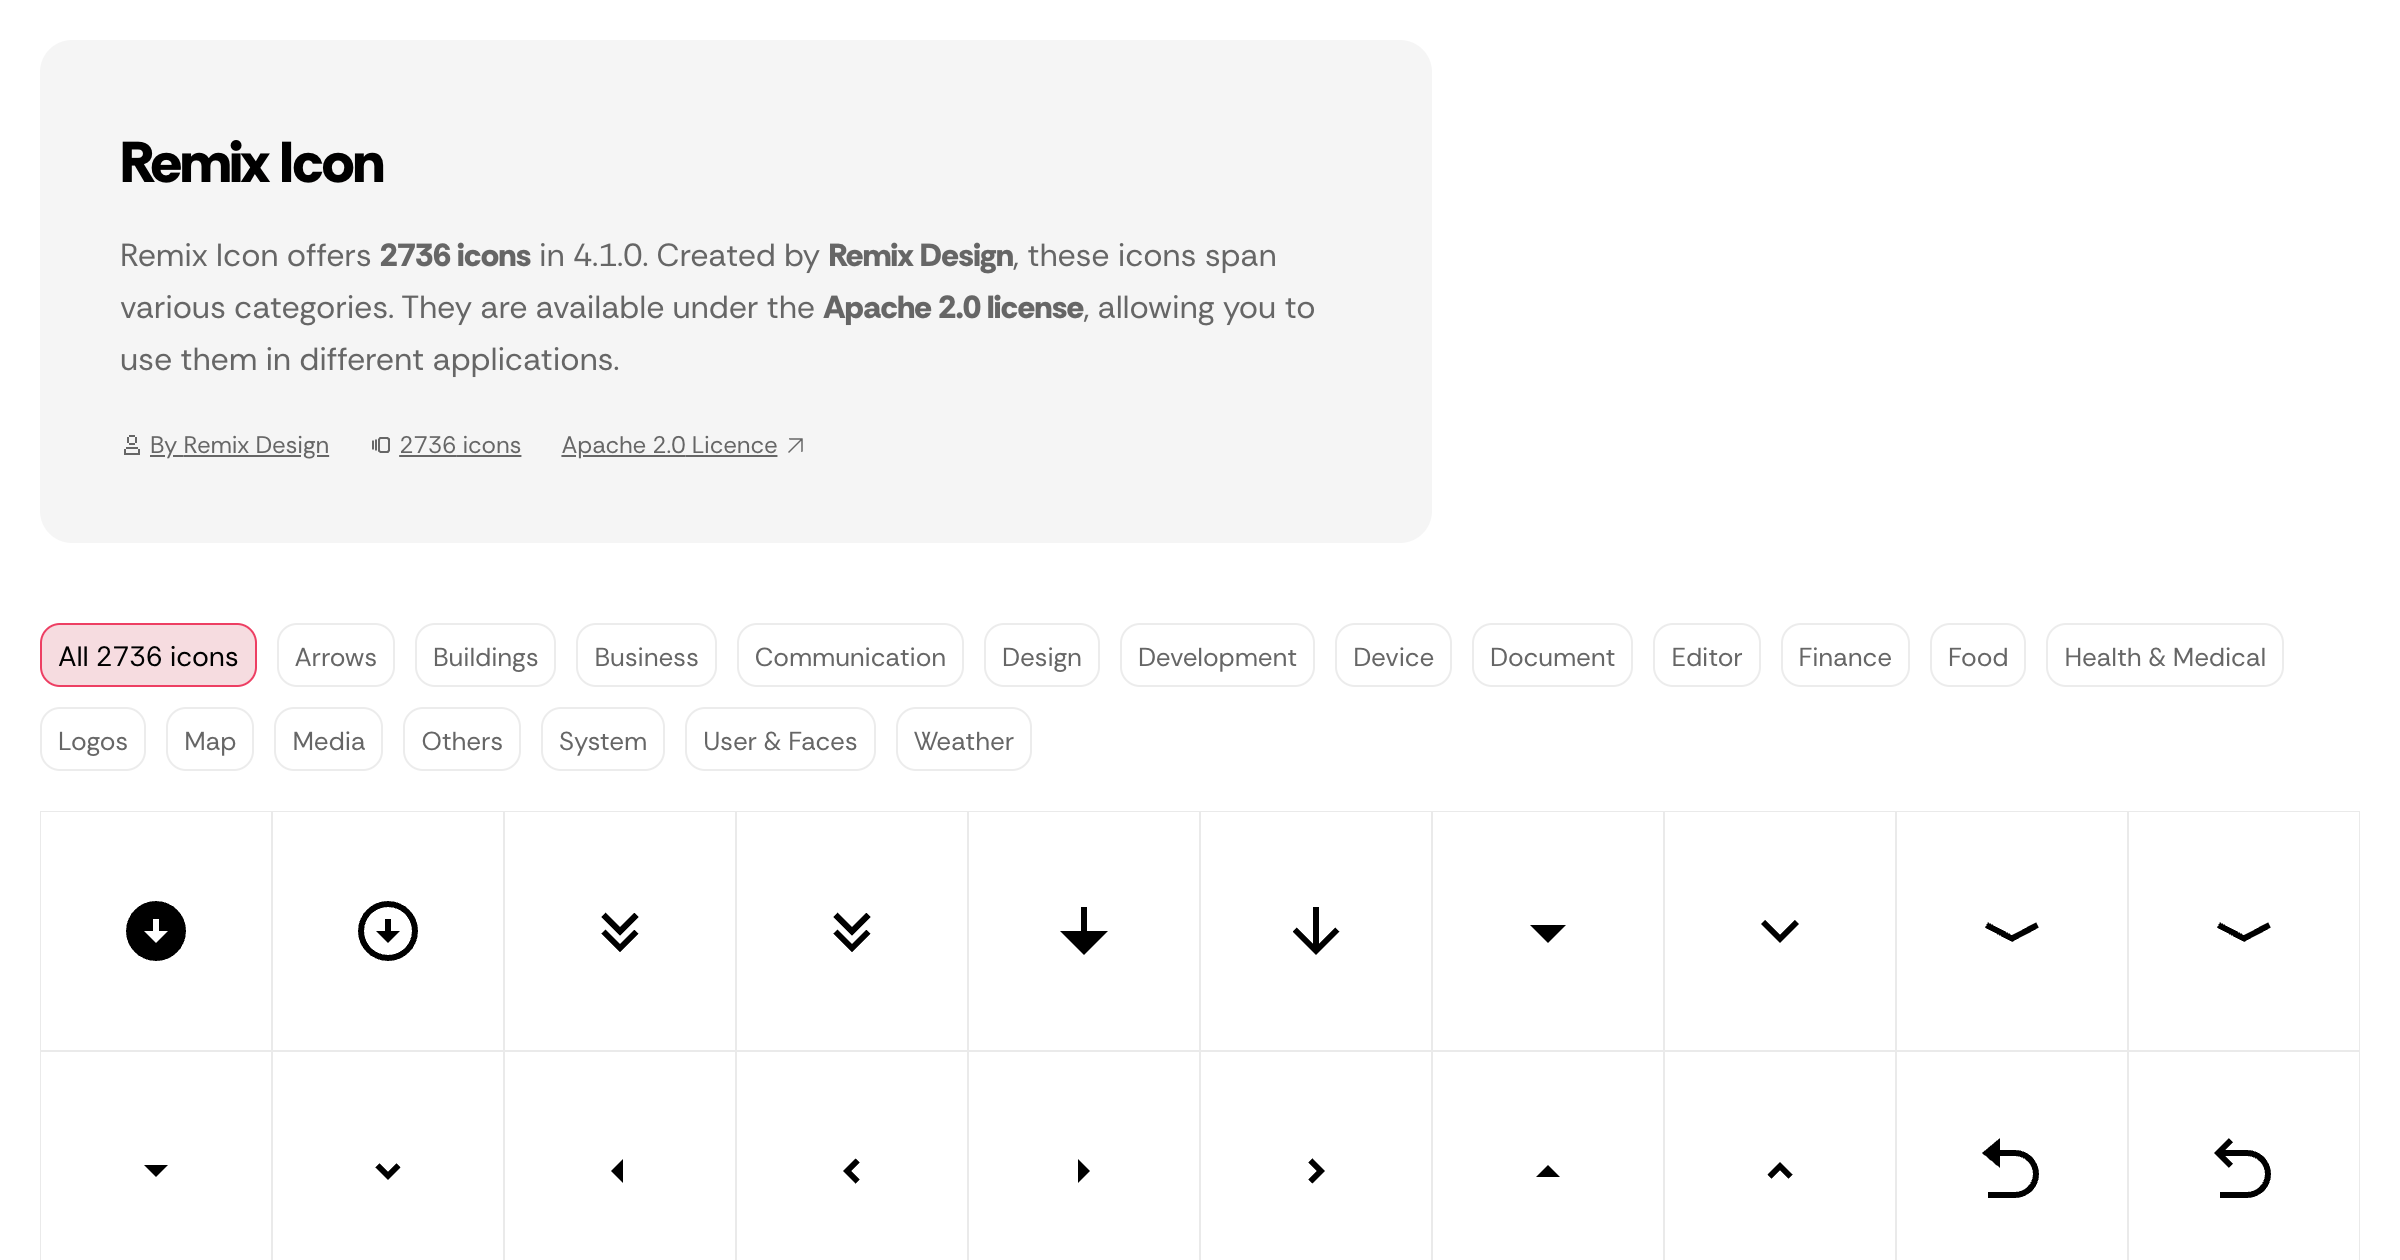Select the All 2736 icons filter

tap(148, 655)
